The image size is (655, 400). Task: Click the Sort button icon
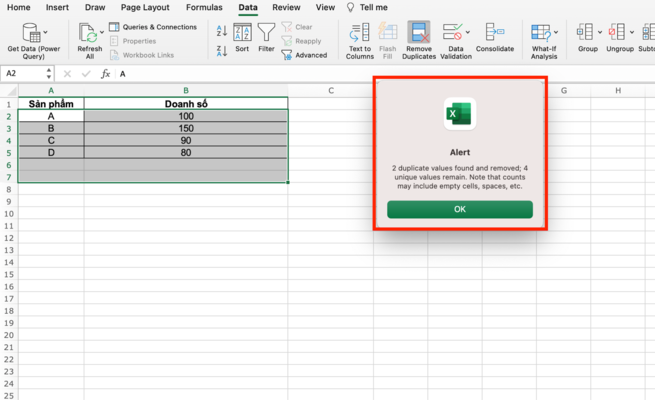coord(242,33)
